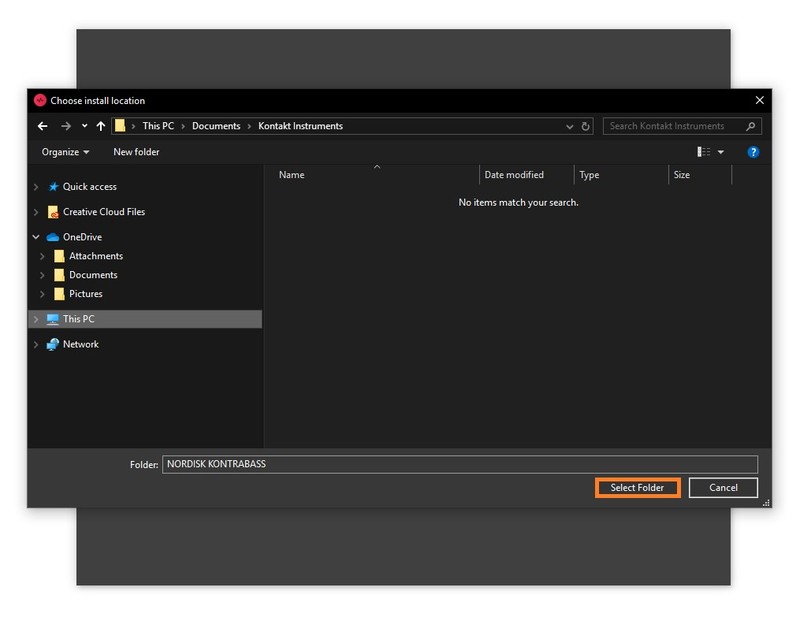
Task: Select Creative Cloud Files in sidebar
Action: point(103,212)
